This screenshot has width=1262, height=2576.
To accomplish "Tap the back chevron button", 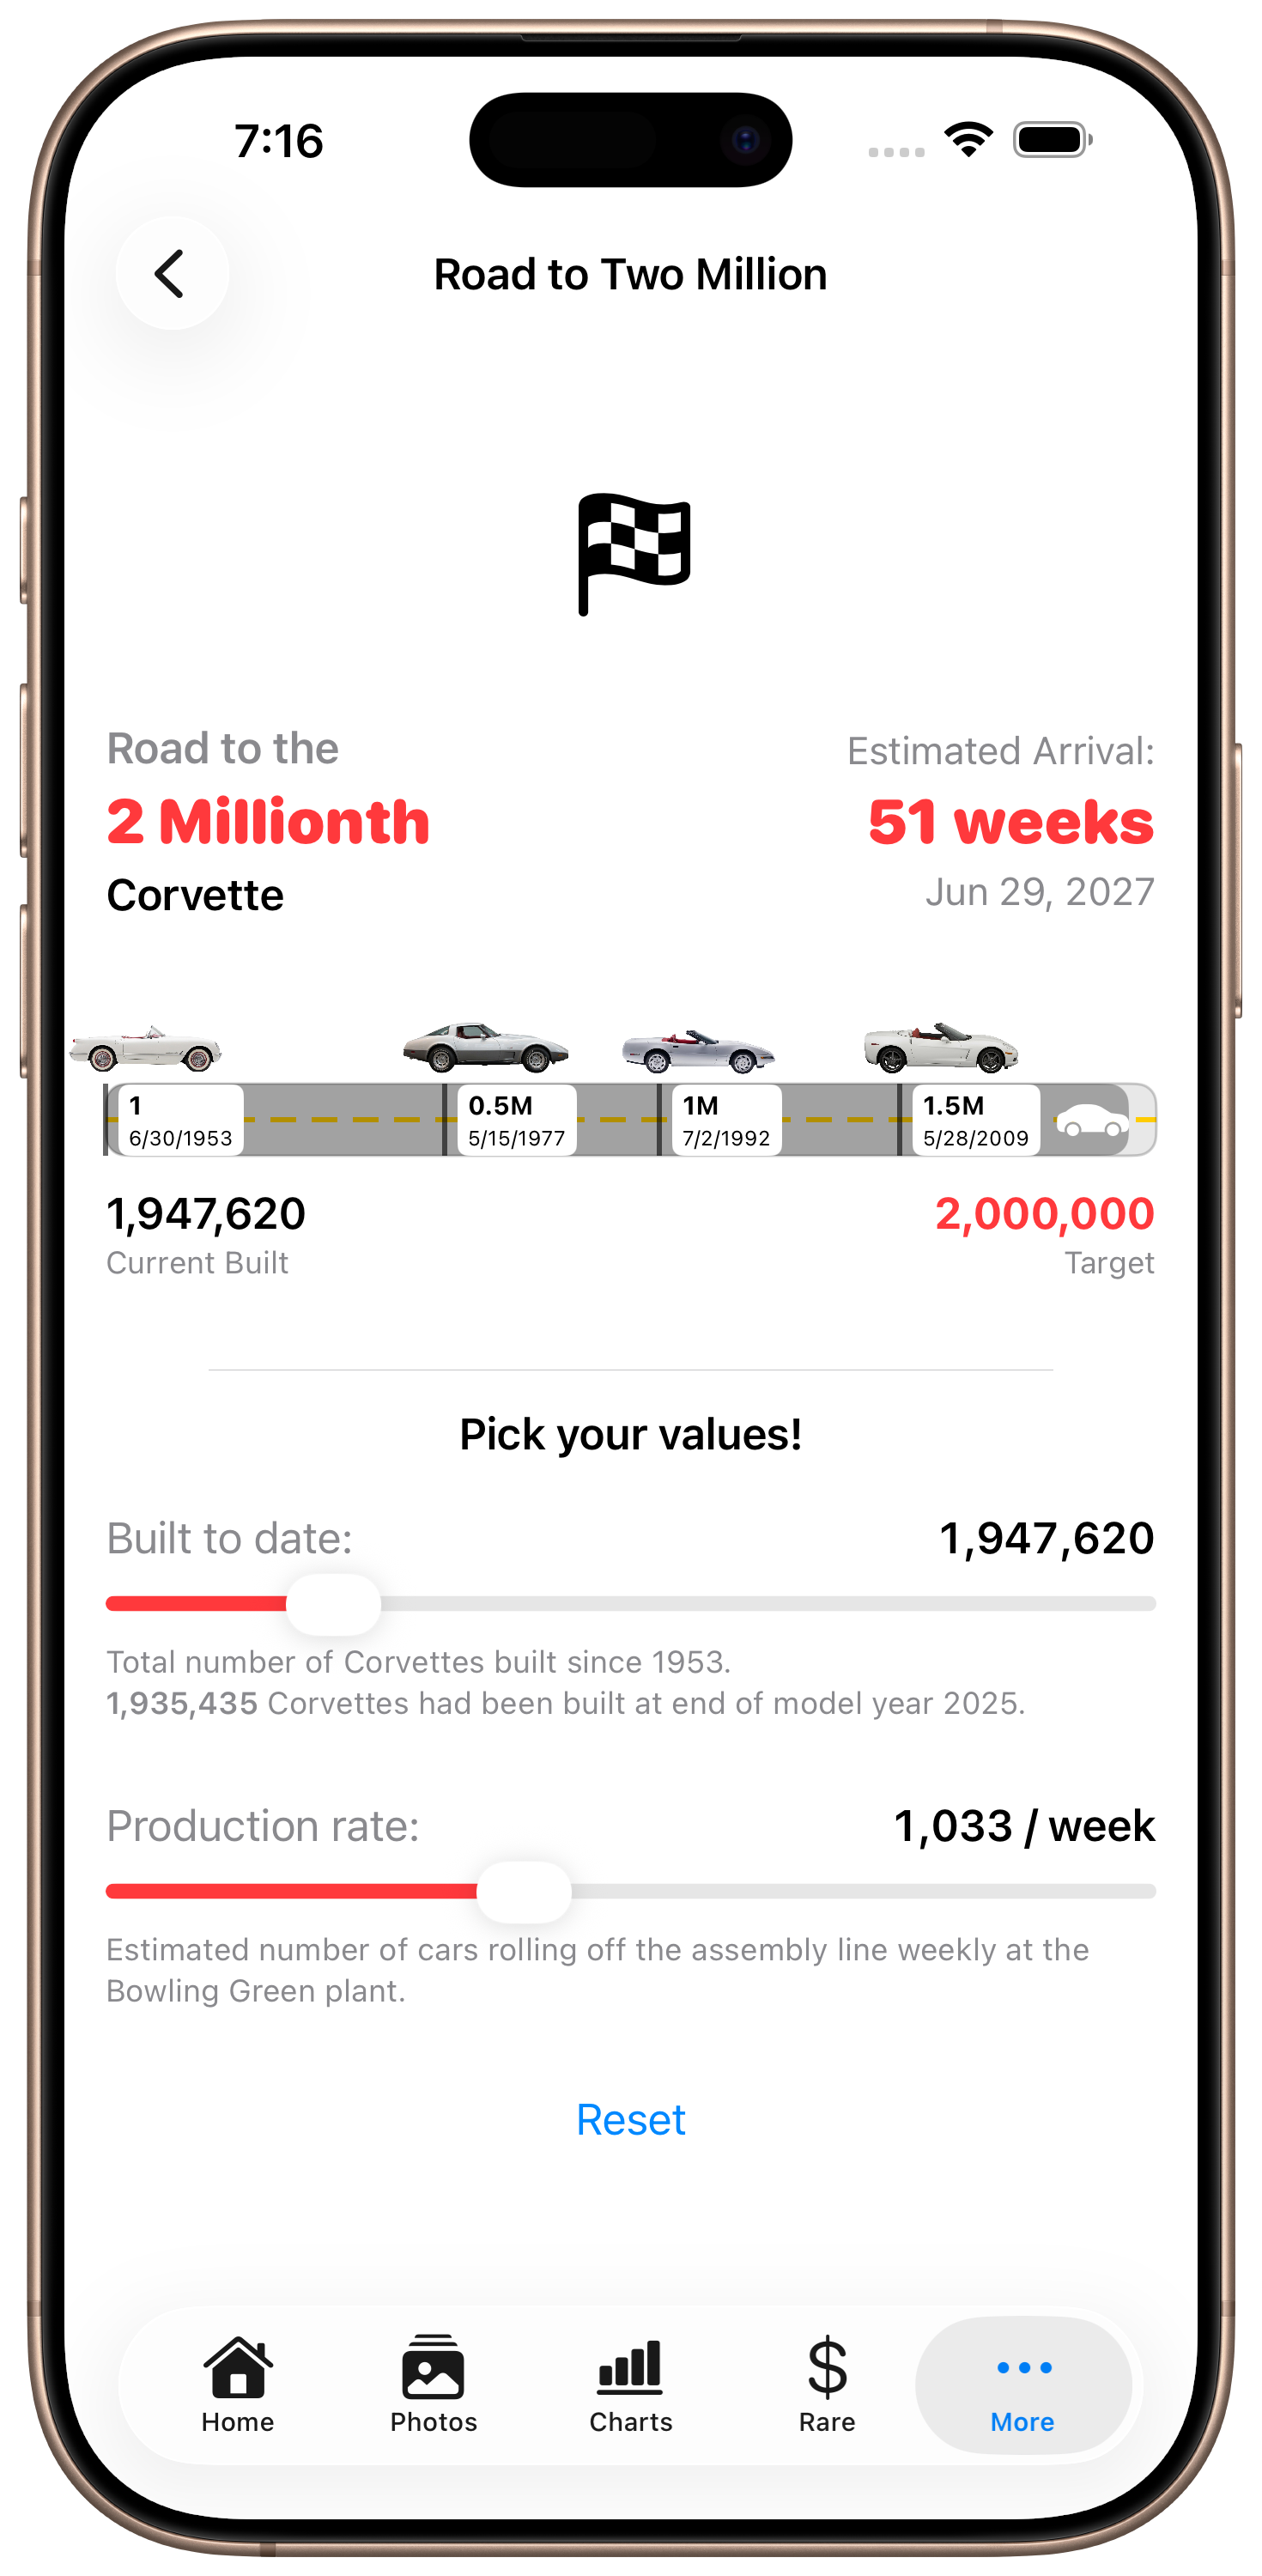I will click(171, 273).
